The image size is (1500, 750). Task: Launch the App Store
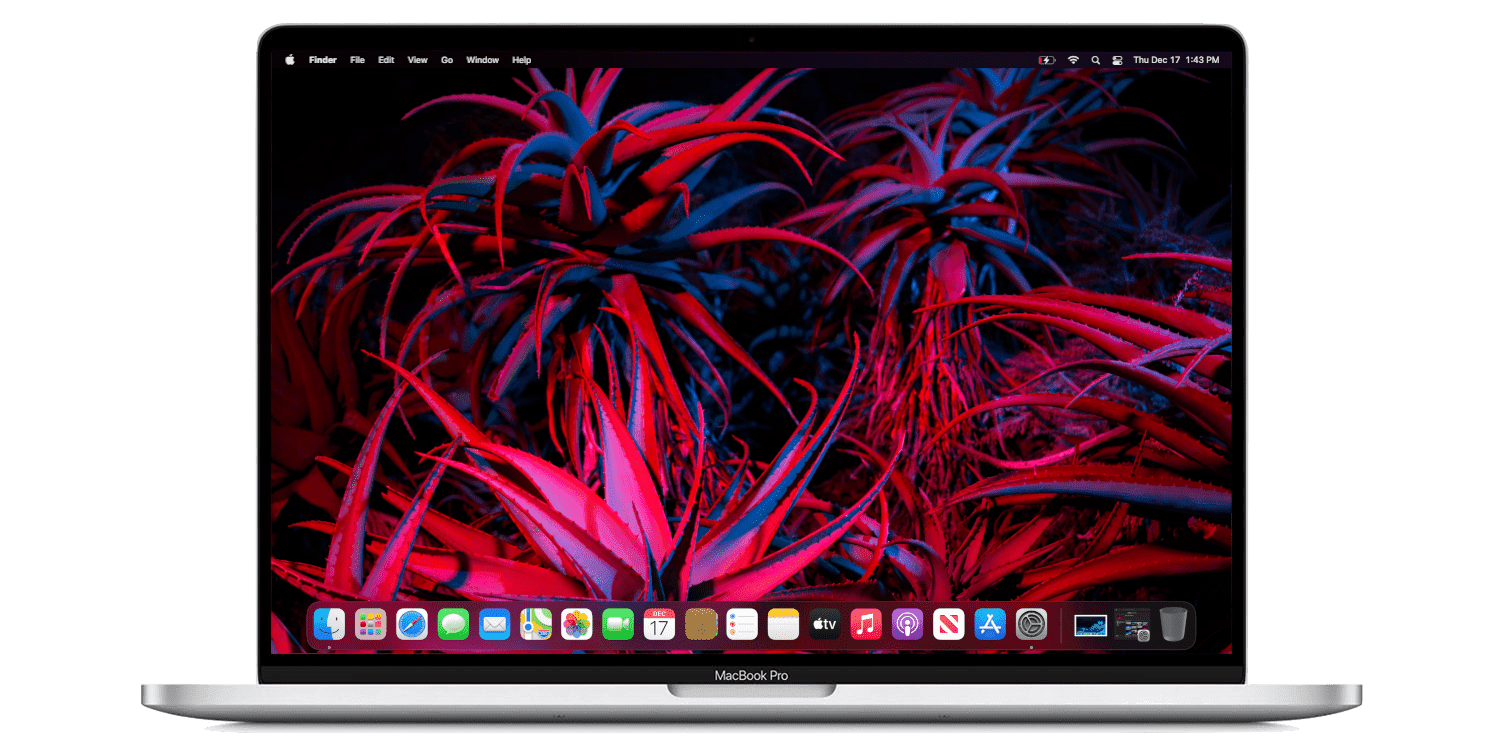click(x=990, y=625)
